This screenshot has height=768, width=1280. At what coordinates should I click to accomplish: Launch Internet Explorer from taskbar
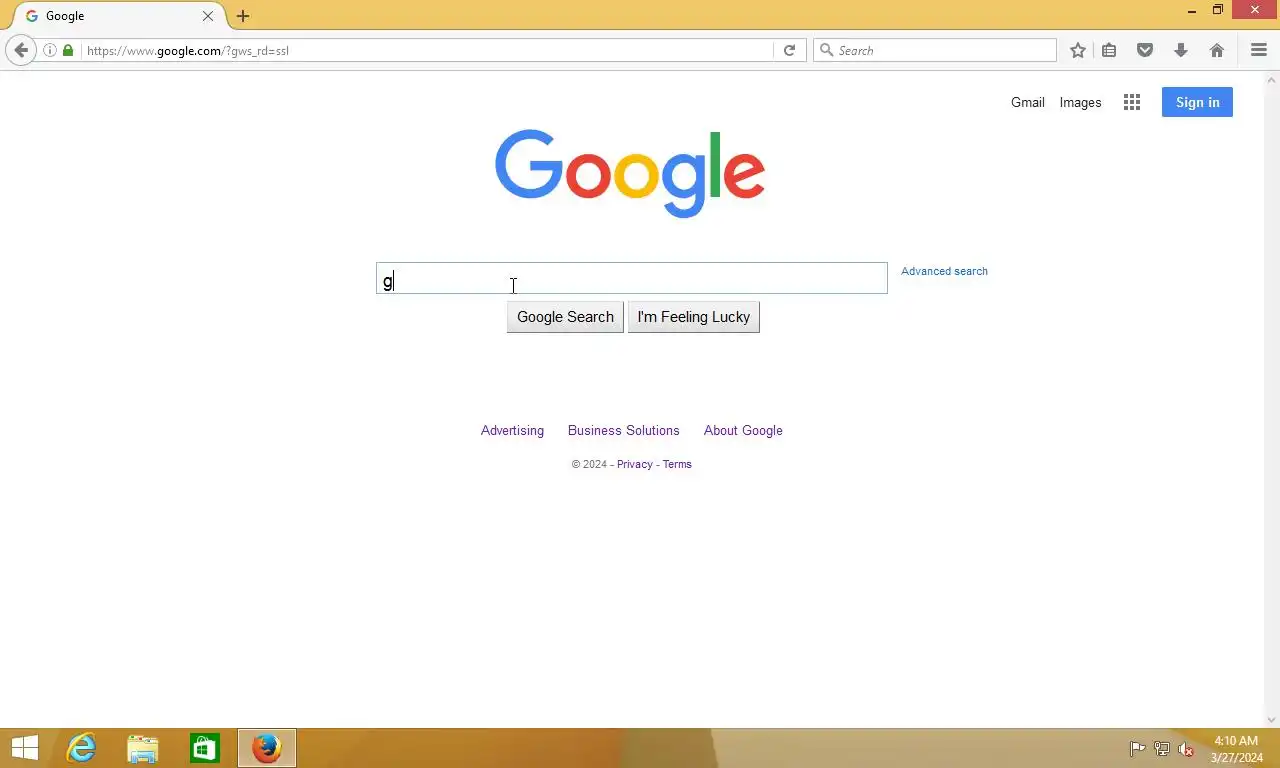point(81,748)
